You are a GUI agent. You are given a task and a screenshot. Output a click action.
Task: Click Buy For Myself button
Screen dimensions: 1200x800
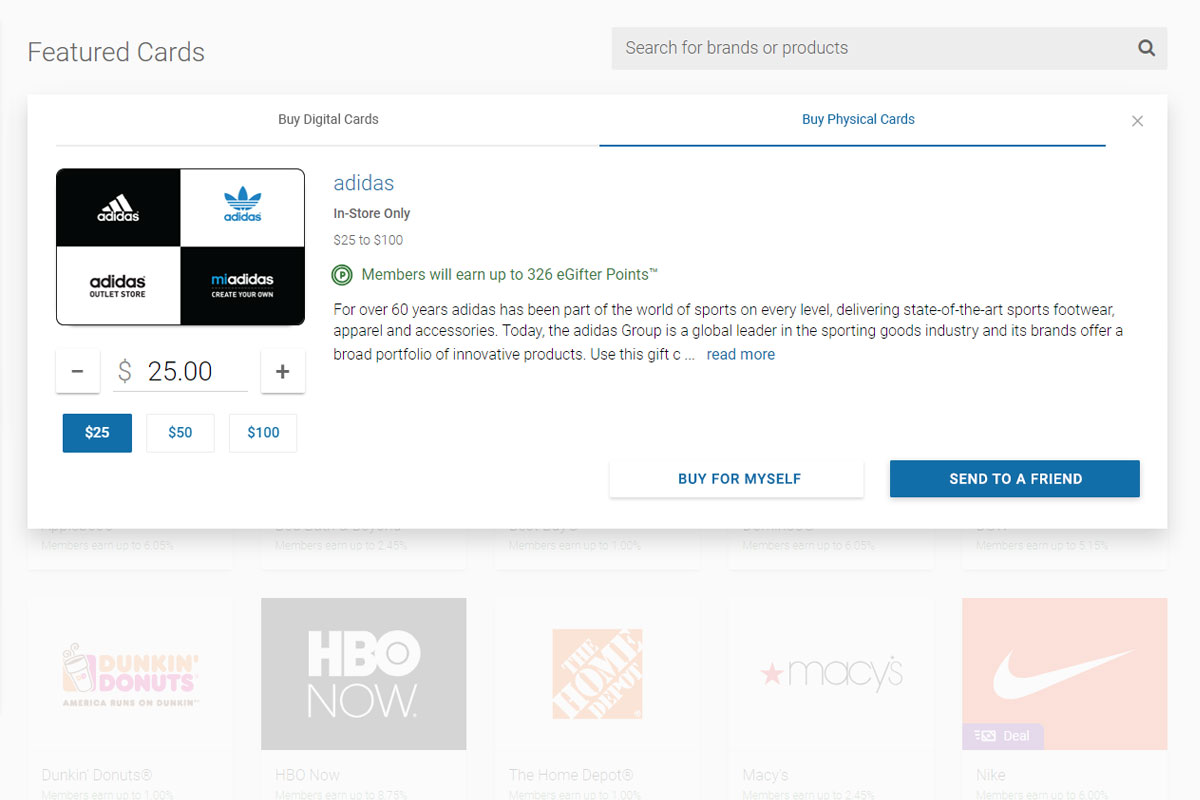(739, 479)
